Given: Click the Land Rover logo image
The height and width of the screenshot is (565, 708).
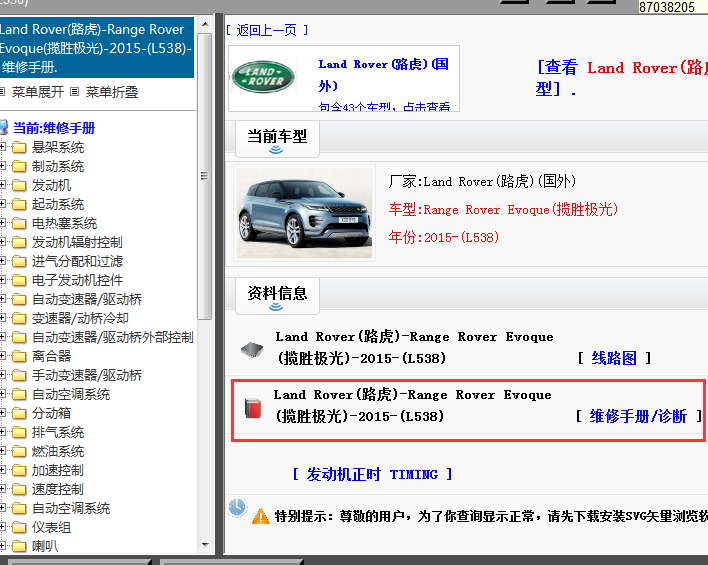Looking at the screenshot, I should click(x=263, y=77).
